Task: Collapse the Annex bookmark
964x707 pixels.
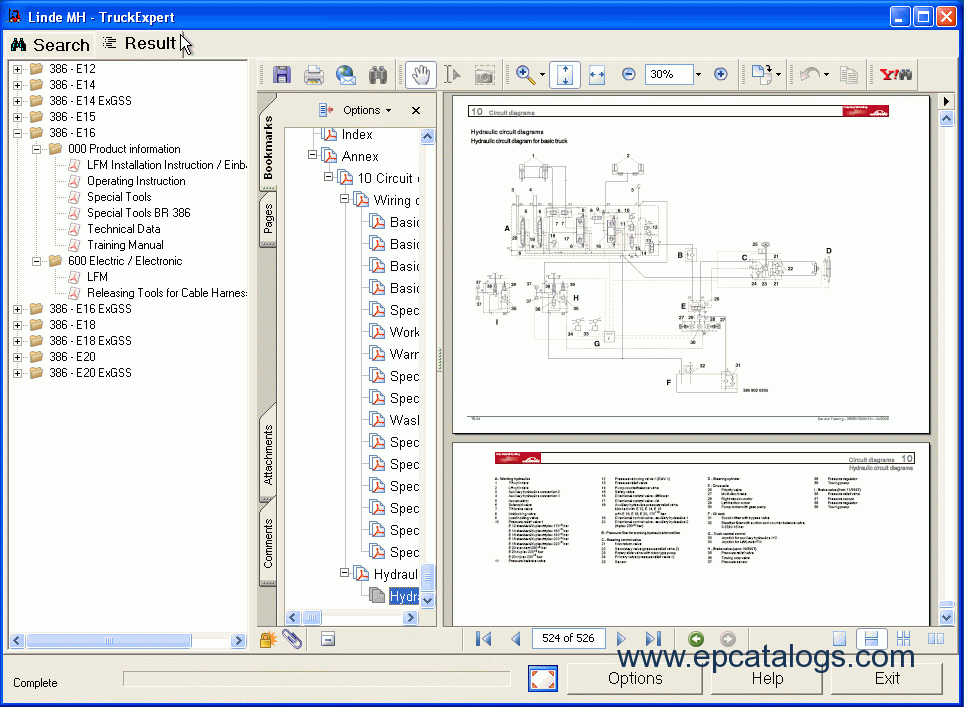Action: click(x=313, y=155)
